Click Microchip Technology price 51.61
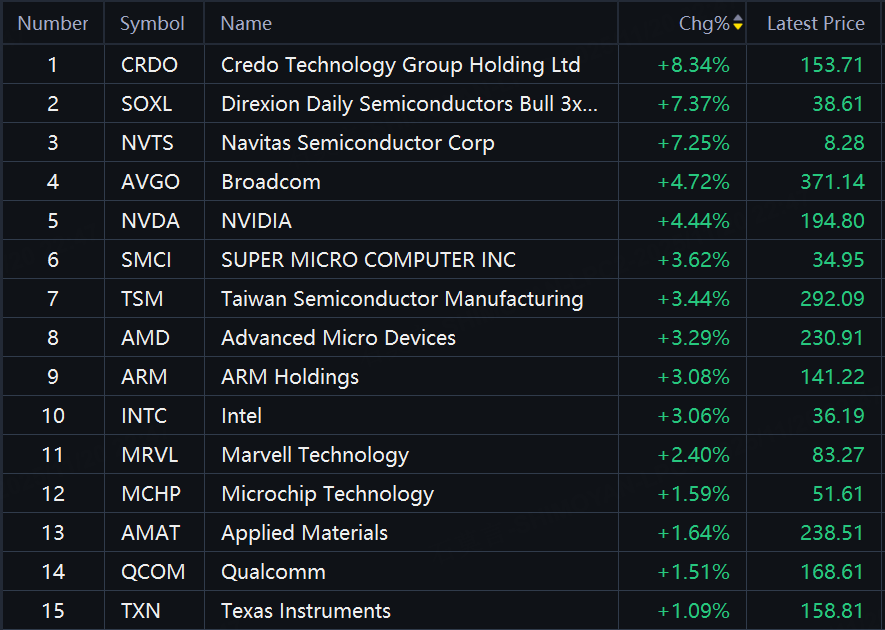 (832, 494)
